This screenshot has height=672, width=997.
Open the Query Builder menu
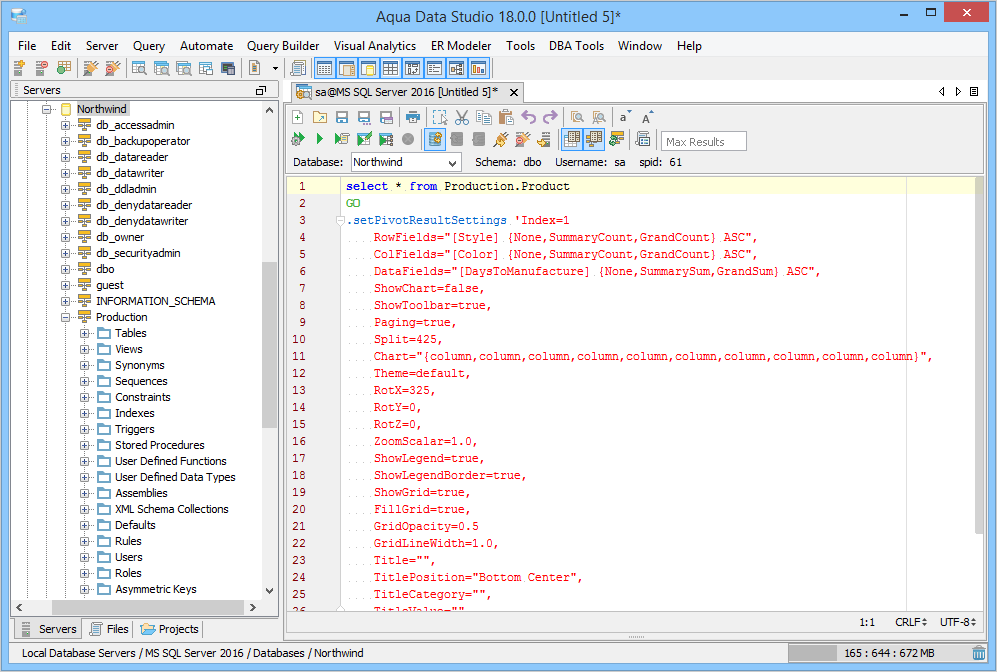(283, 46)
